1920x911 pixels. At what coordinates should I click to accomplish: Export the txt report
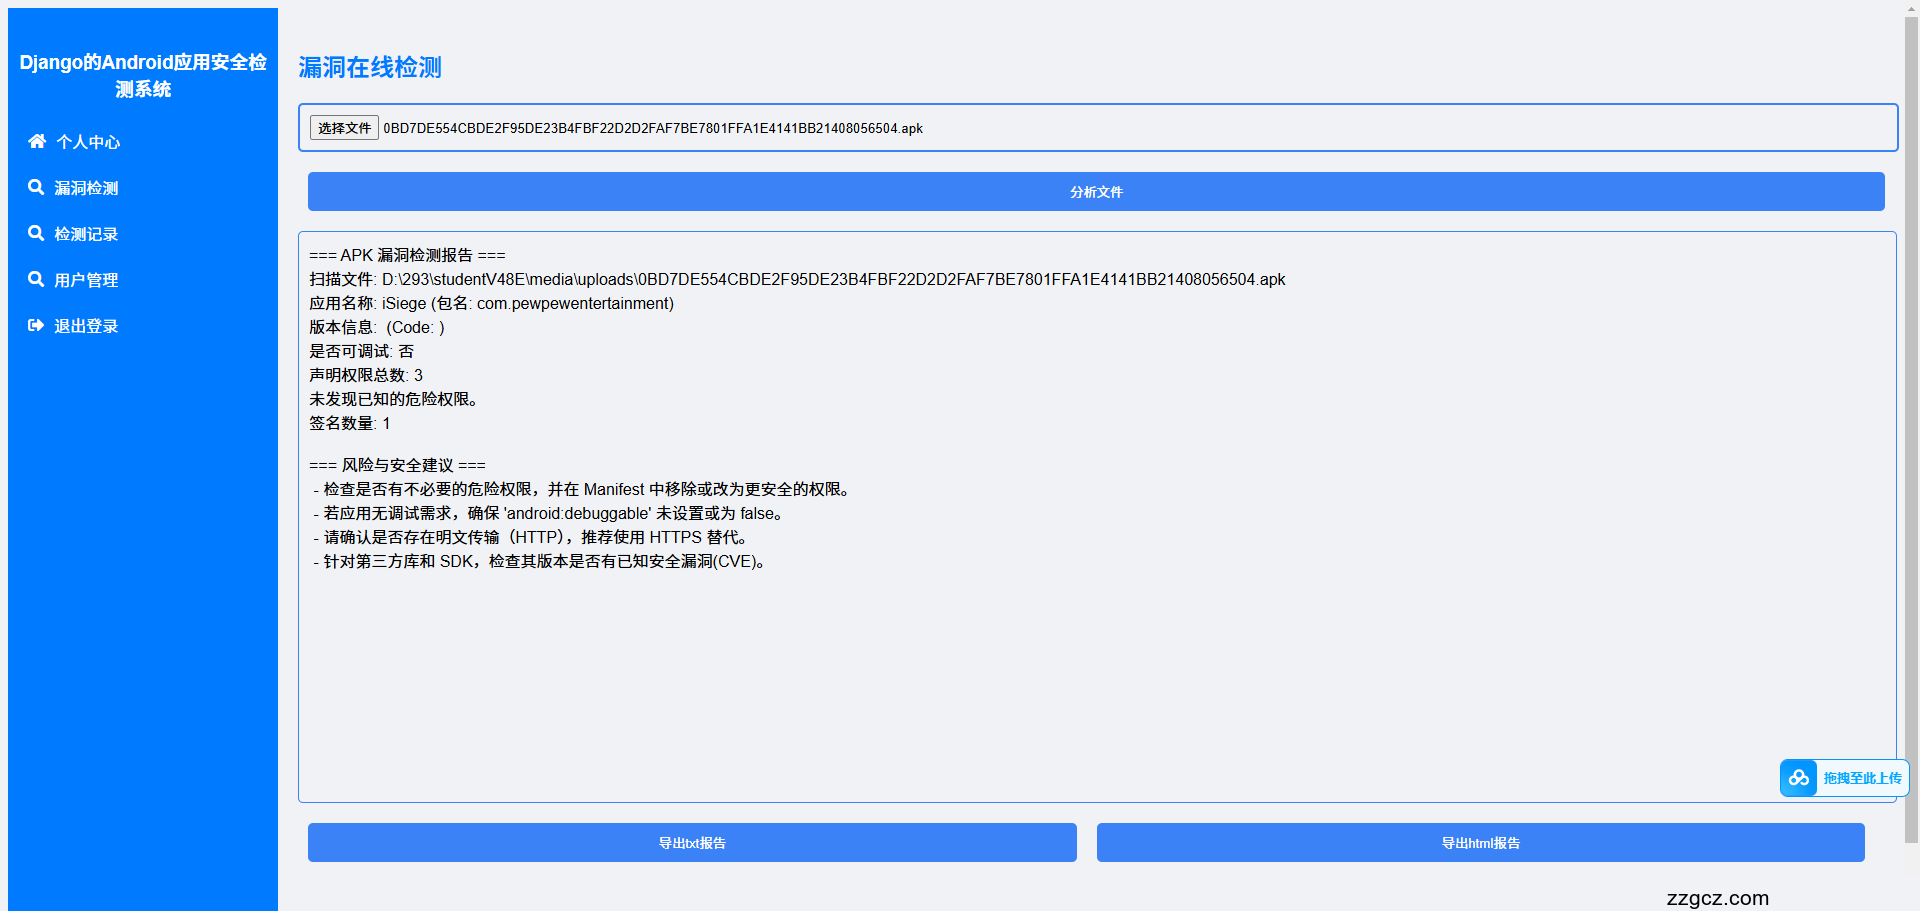click(x=691, y=842)
